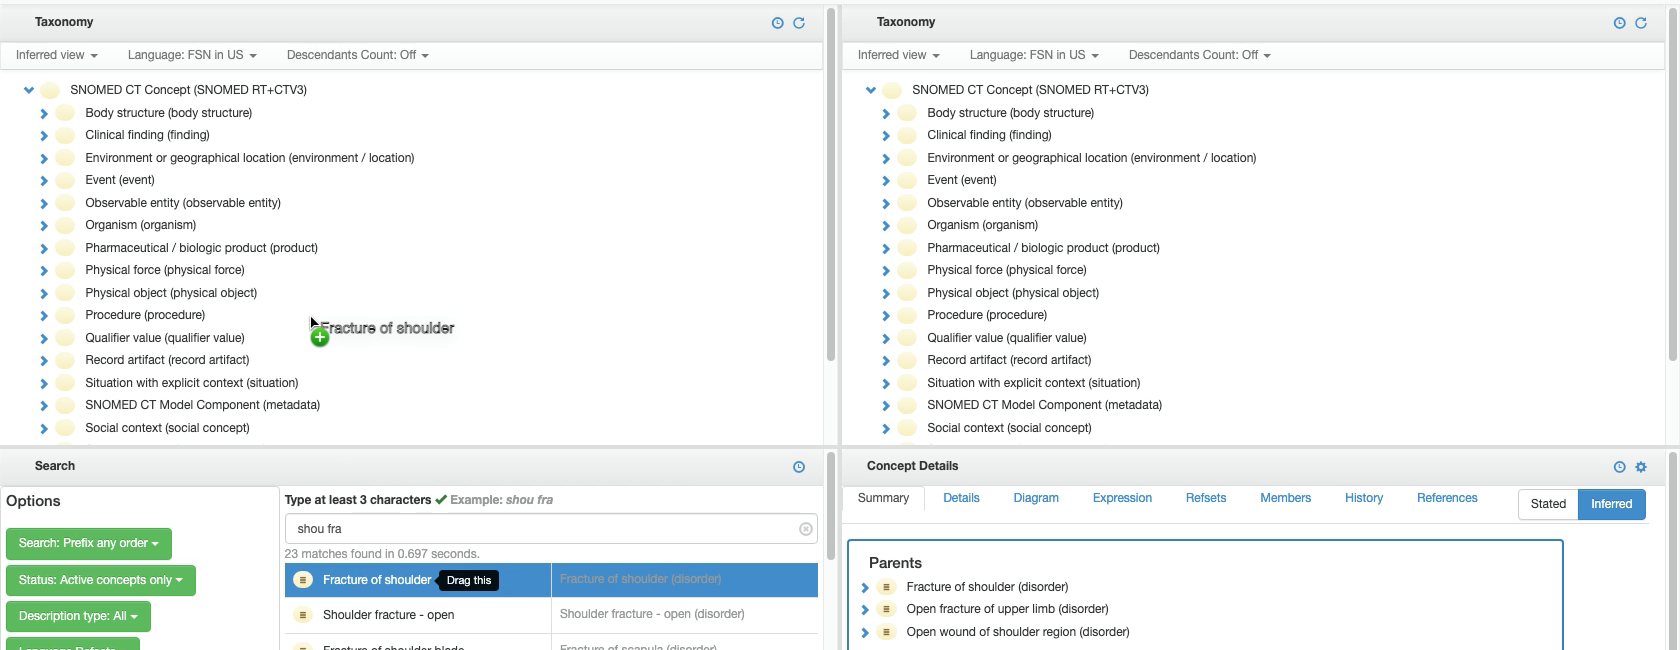Click the Pharmaceutical / biologic product icon in right Taxonomy
1680x650 pixels.
[x=907, y=248]
